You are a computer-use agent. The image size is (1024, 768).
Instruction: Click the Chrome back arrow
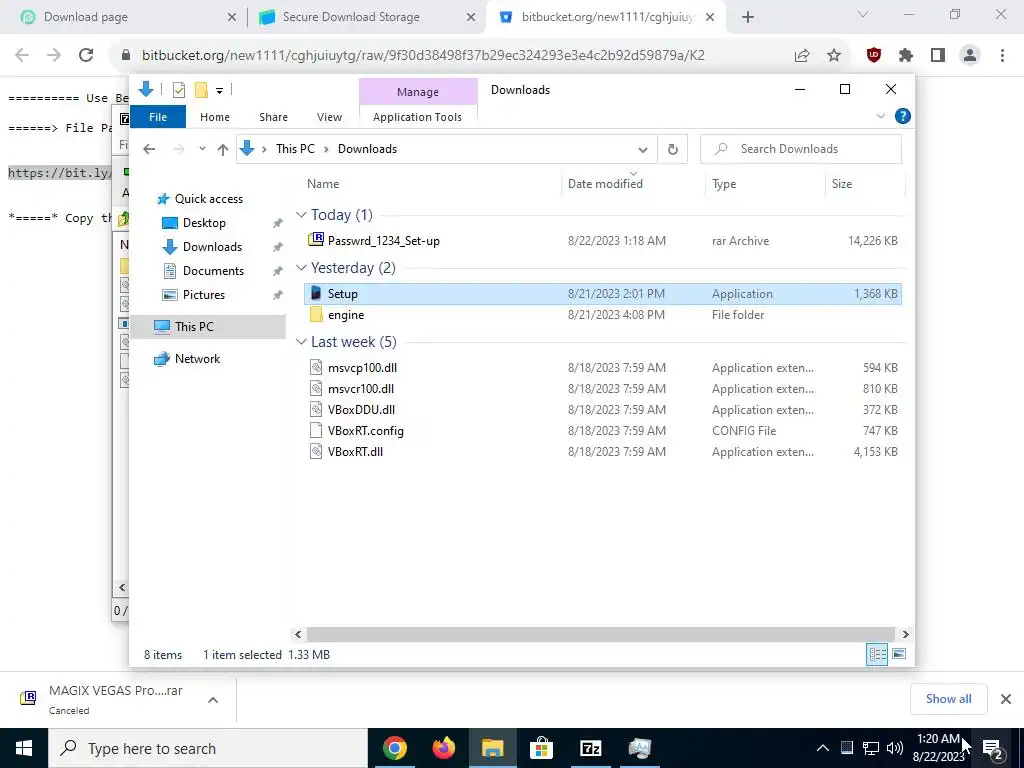click(22, 56)
